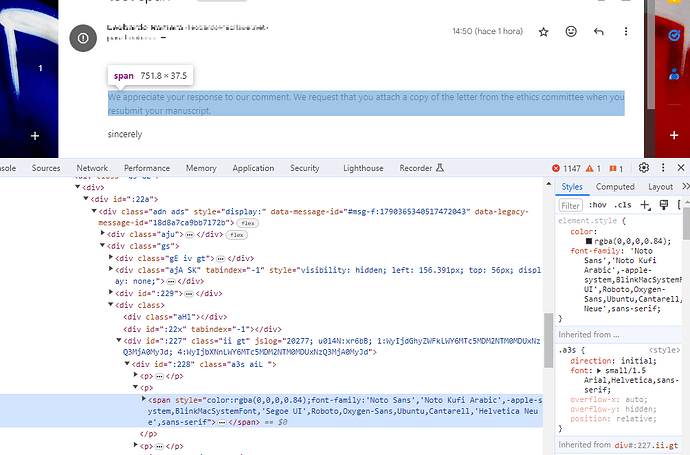Switch to the Application tab

253,168
